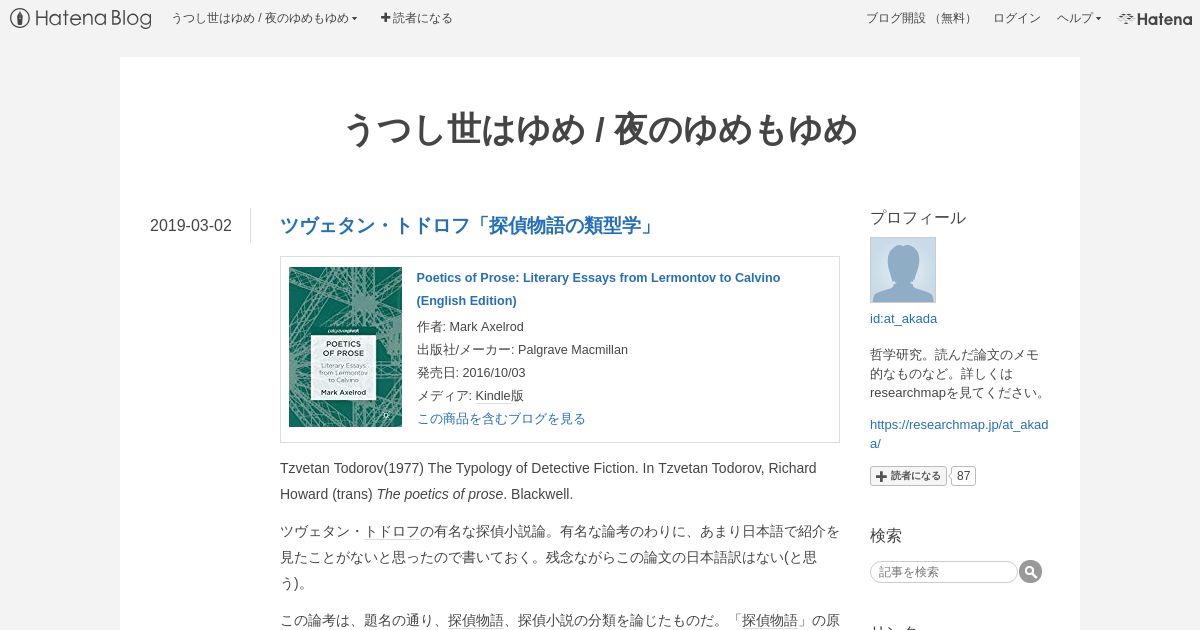The image size is (1200, 630).
Task: Open the うつし世はゆめ blog dropdown menu
Action: point(264,18)
